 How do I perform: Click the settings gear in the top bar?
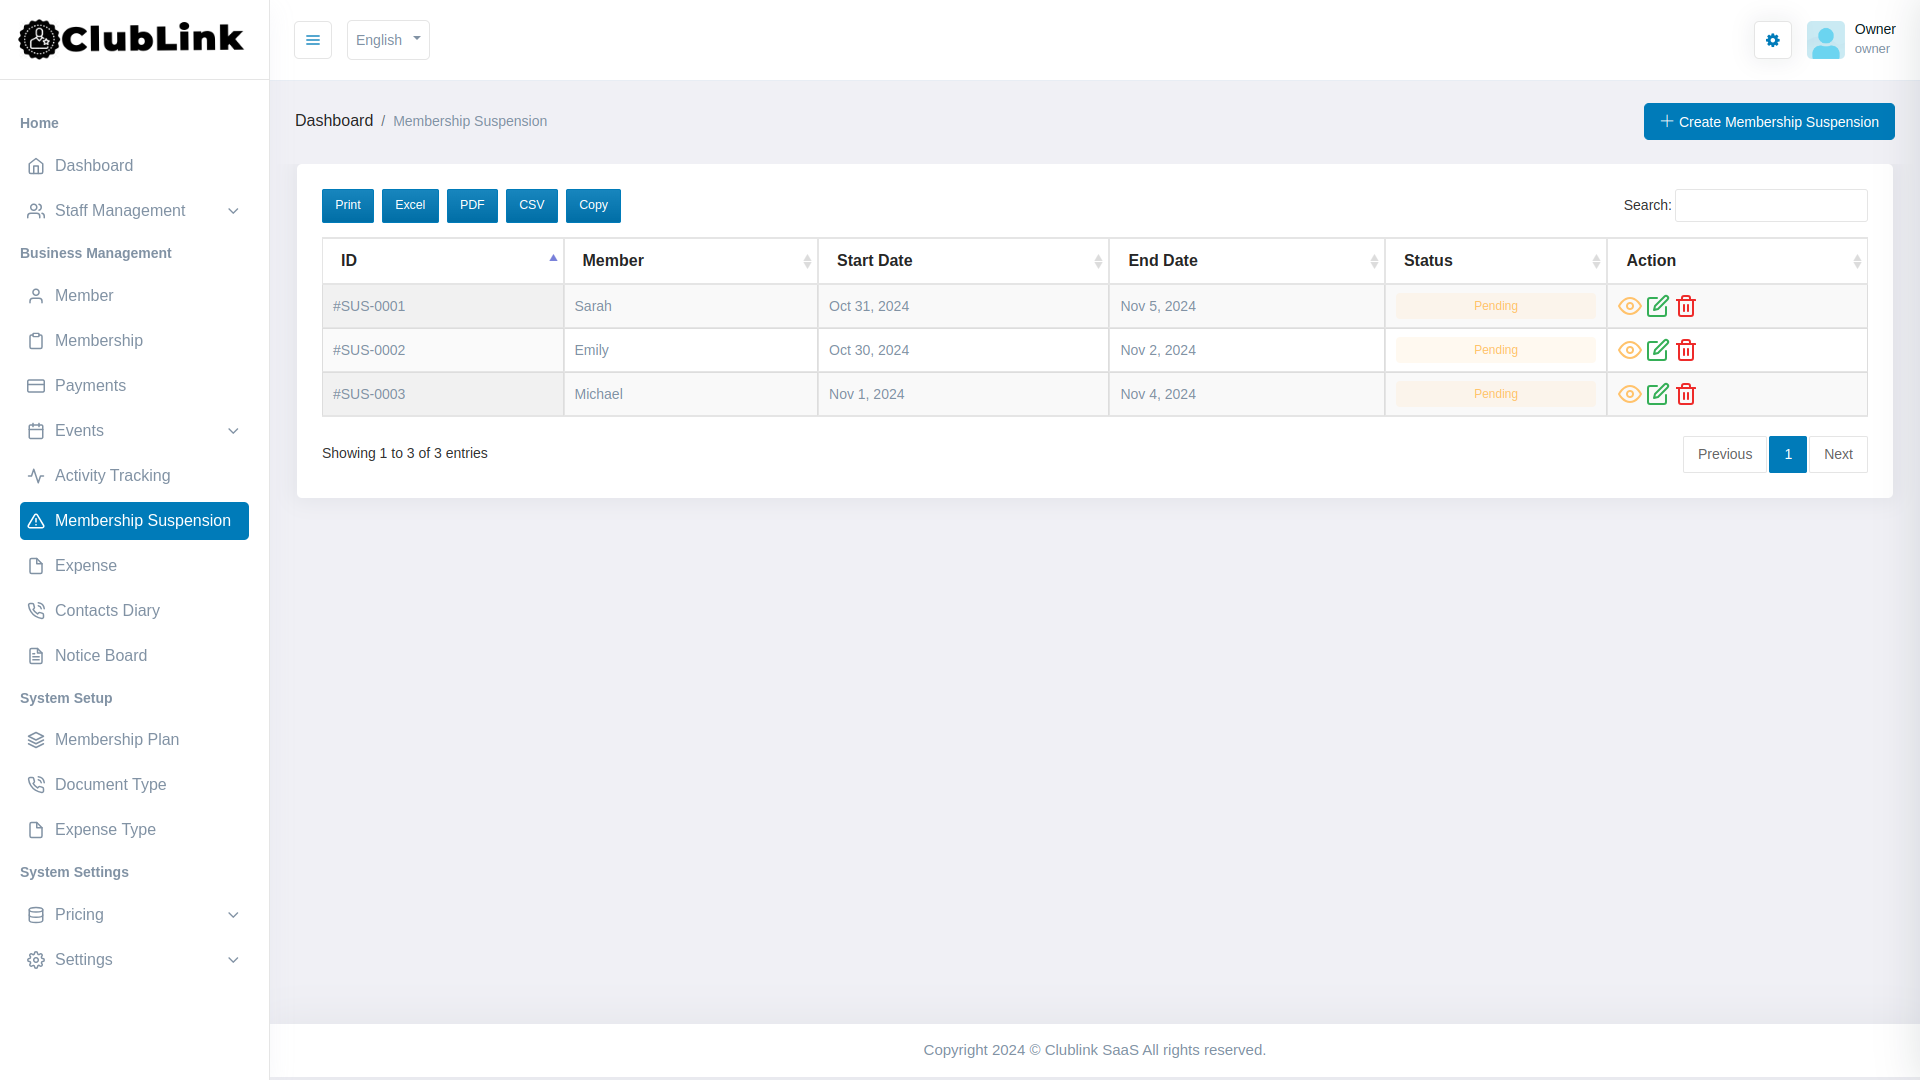pyautogui.click(x=1772, y=40)
